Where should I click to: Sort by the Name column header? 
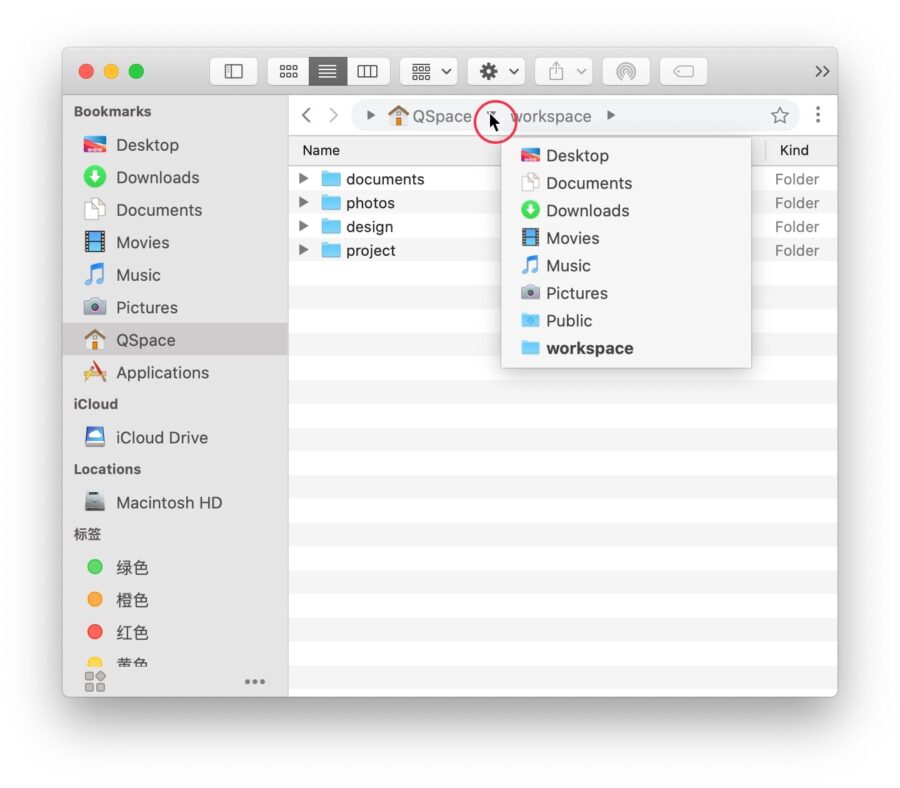click(x=320, y=150)
